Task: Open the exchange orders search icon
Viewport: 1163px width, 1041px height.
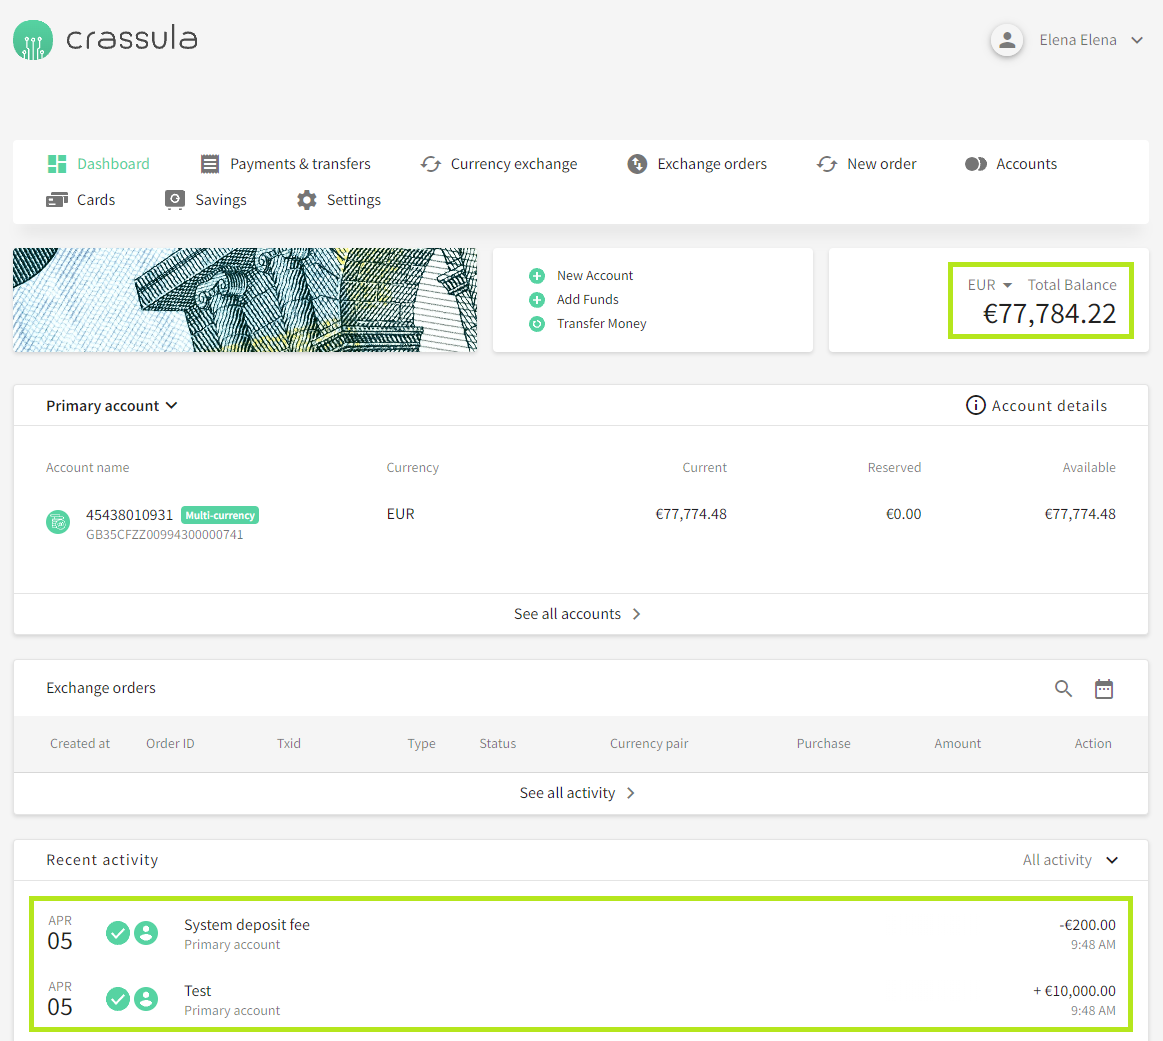Action: [1063, 688]
